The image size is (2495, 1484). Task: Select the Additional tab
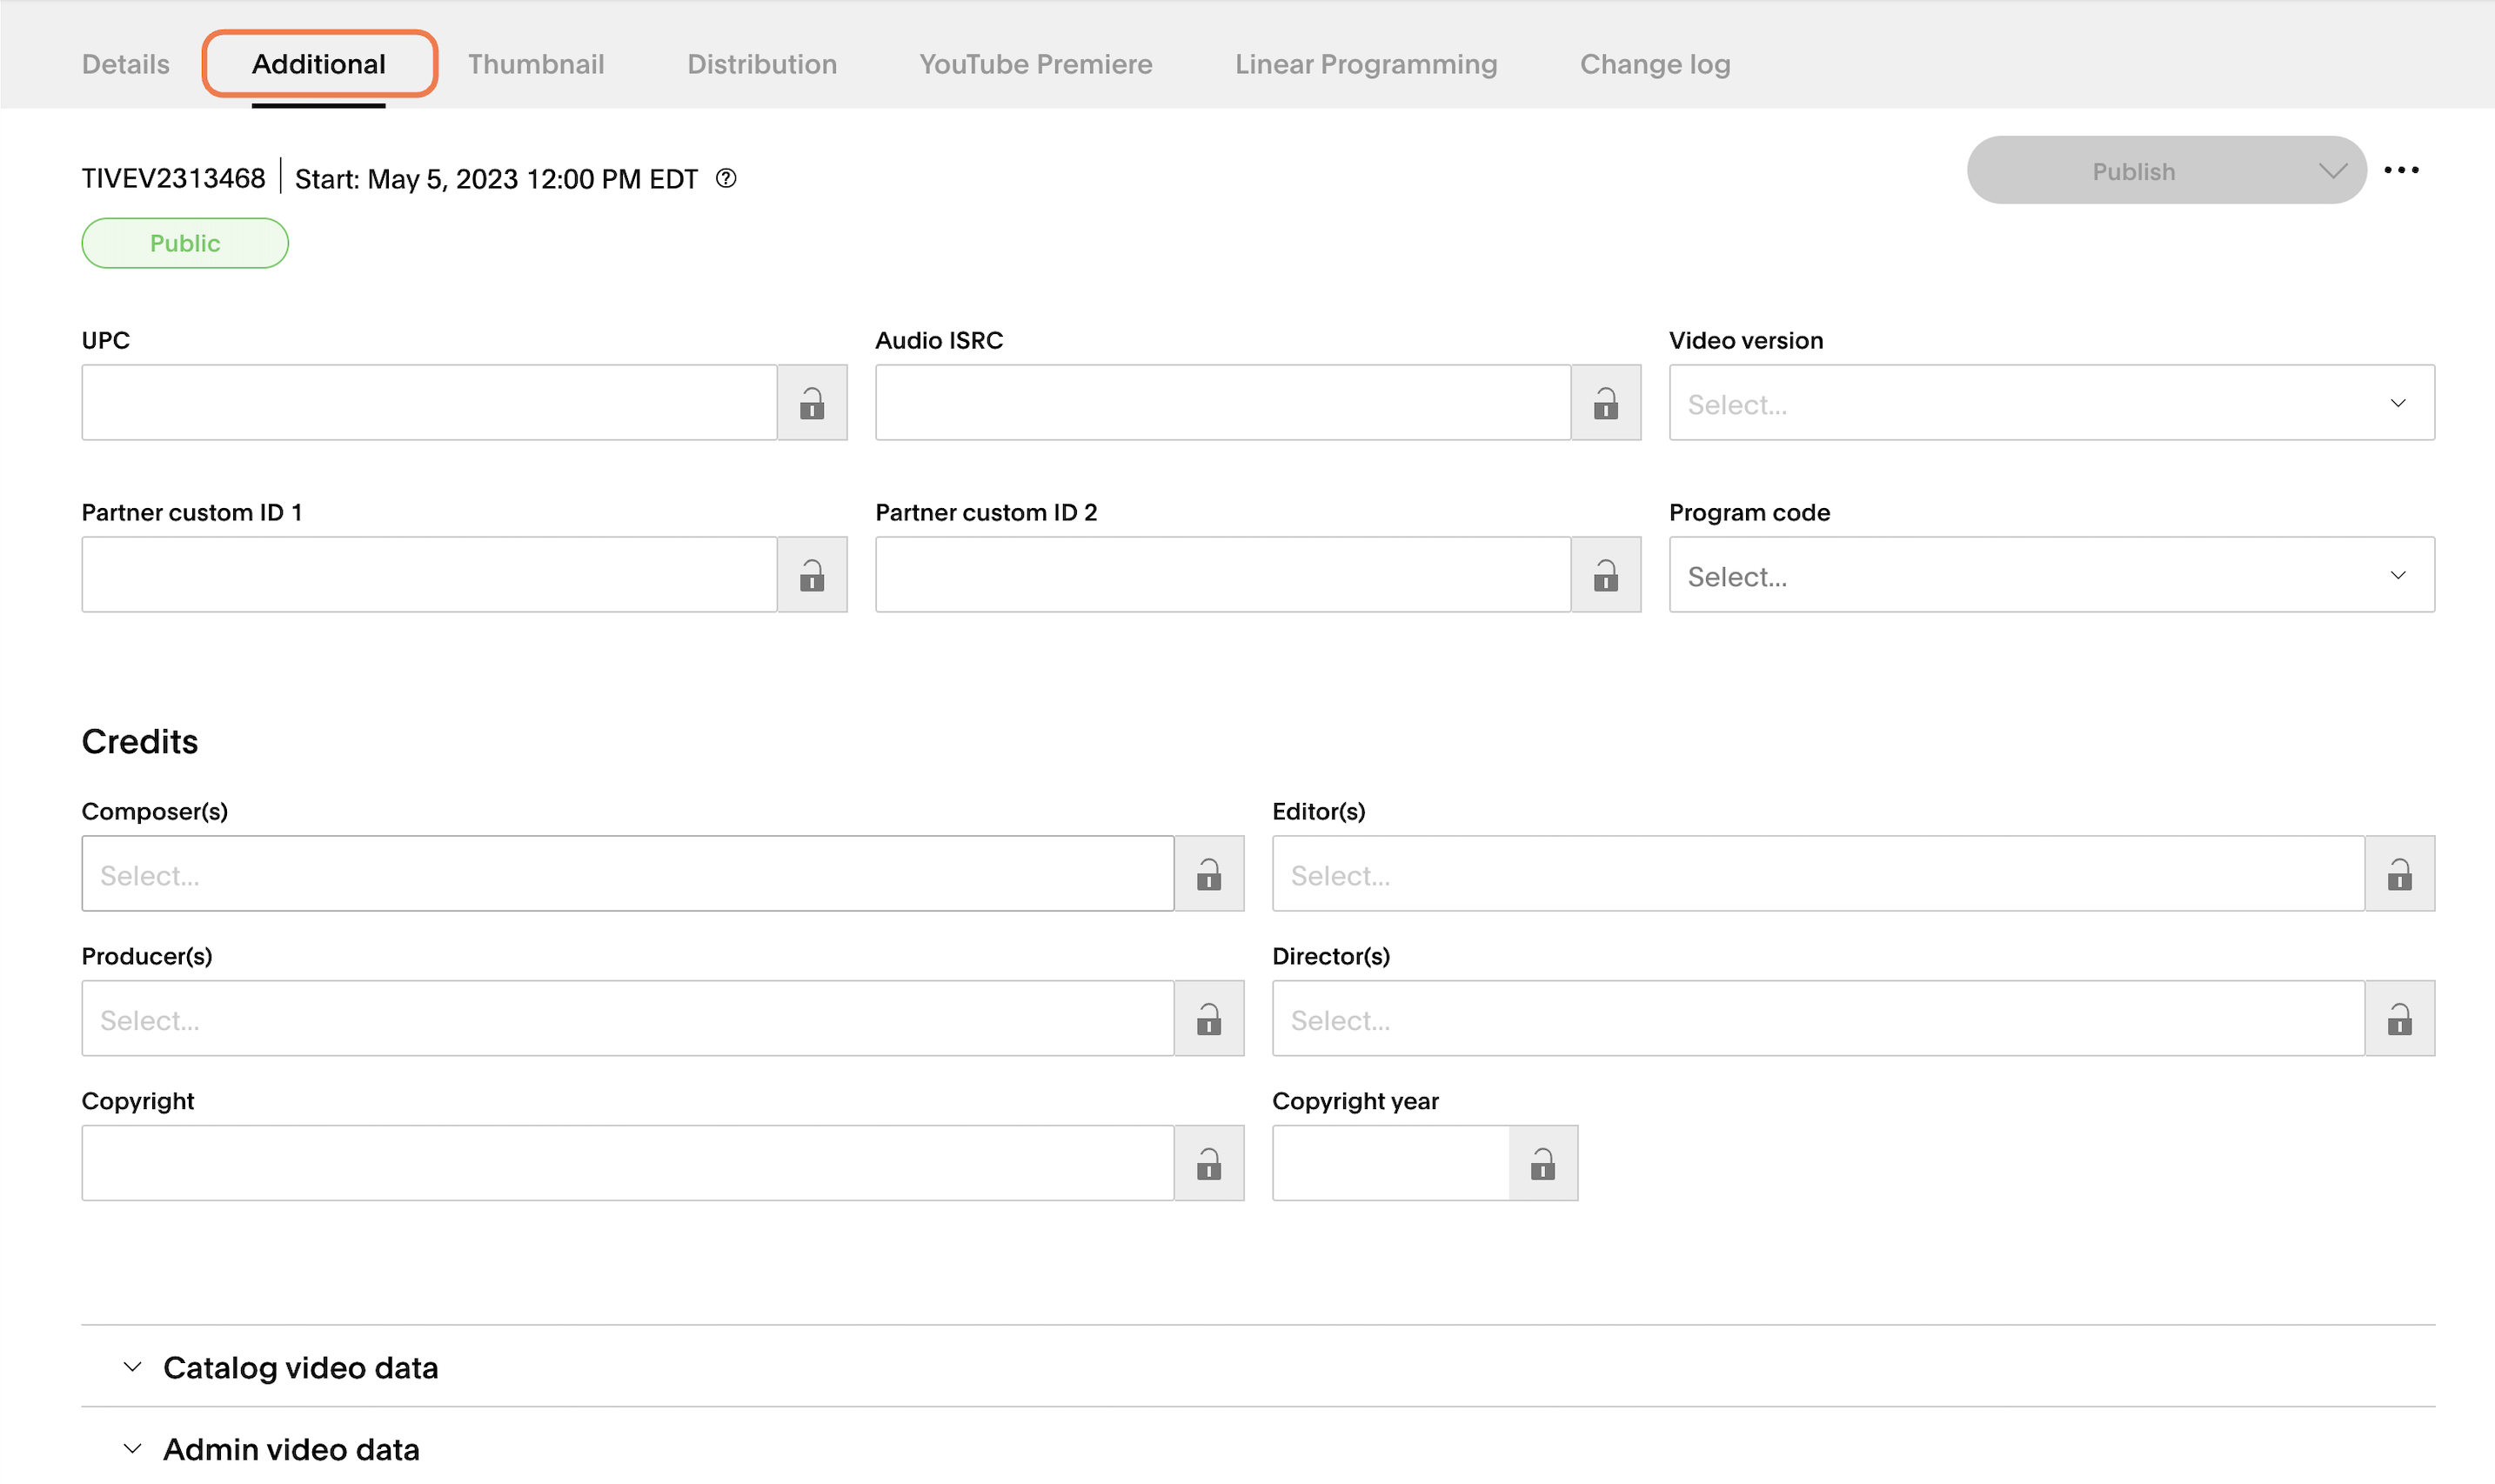tap(319, 65)
